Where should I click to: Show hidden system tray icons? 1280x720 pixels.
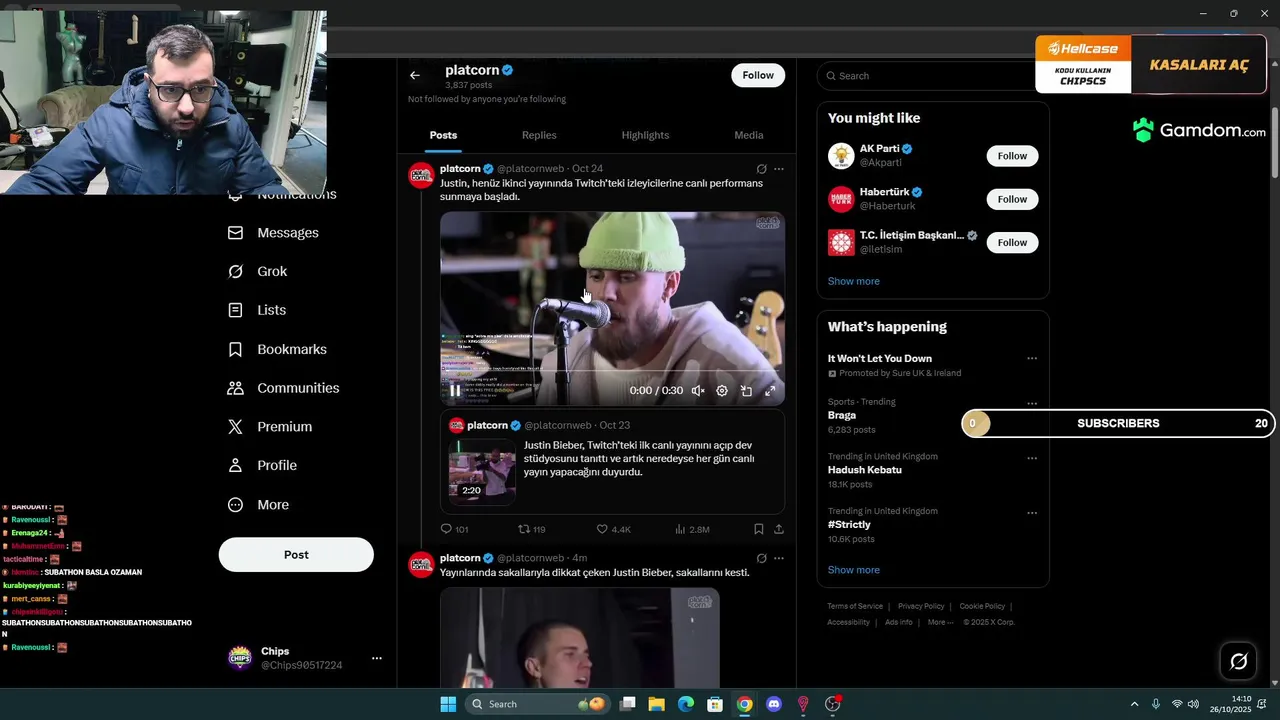1134,704
